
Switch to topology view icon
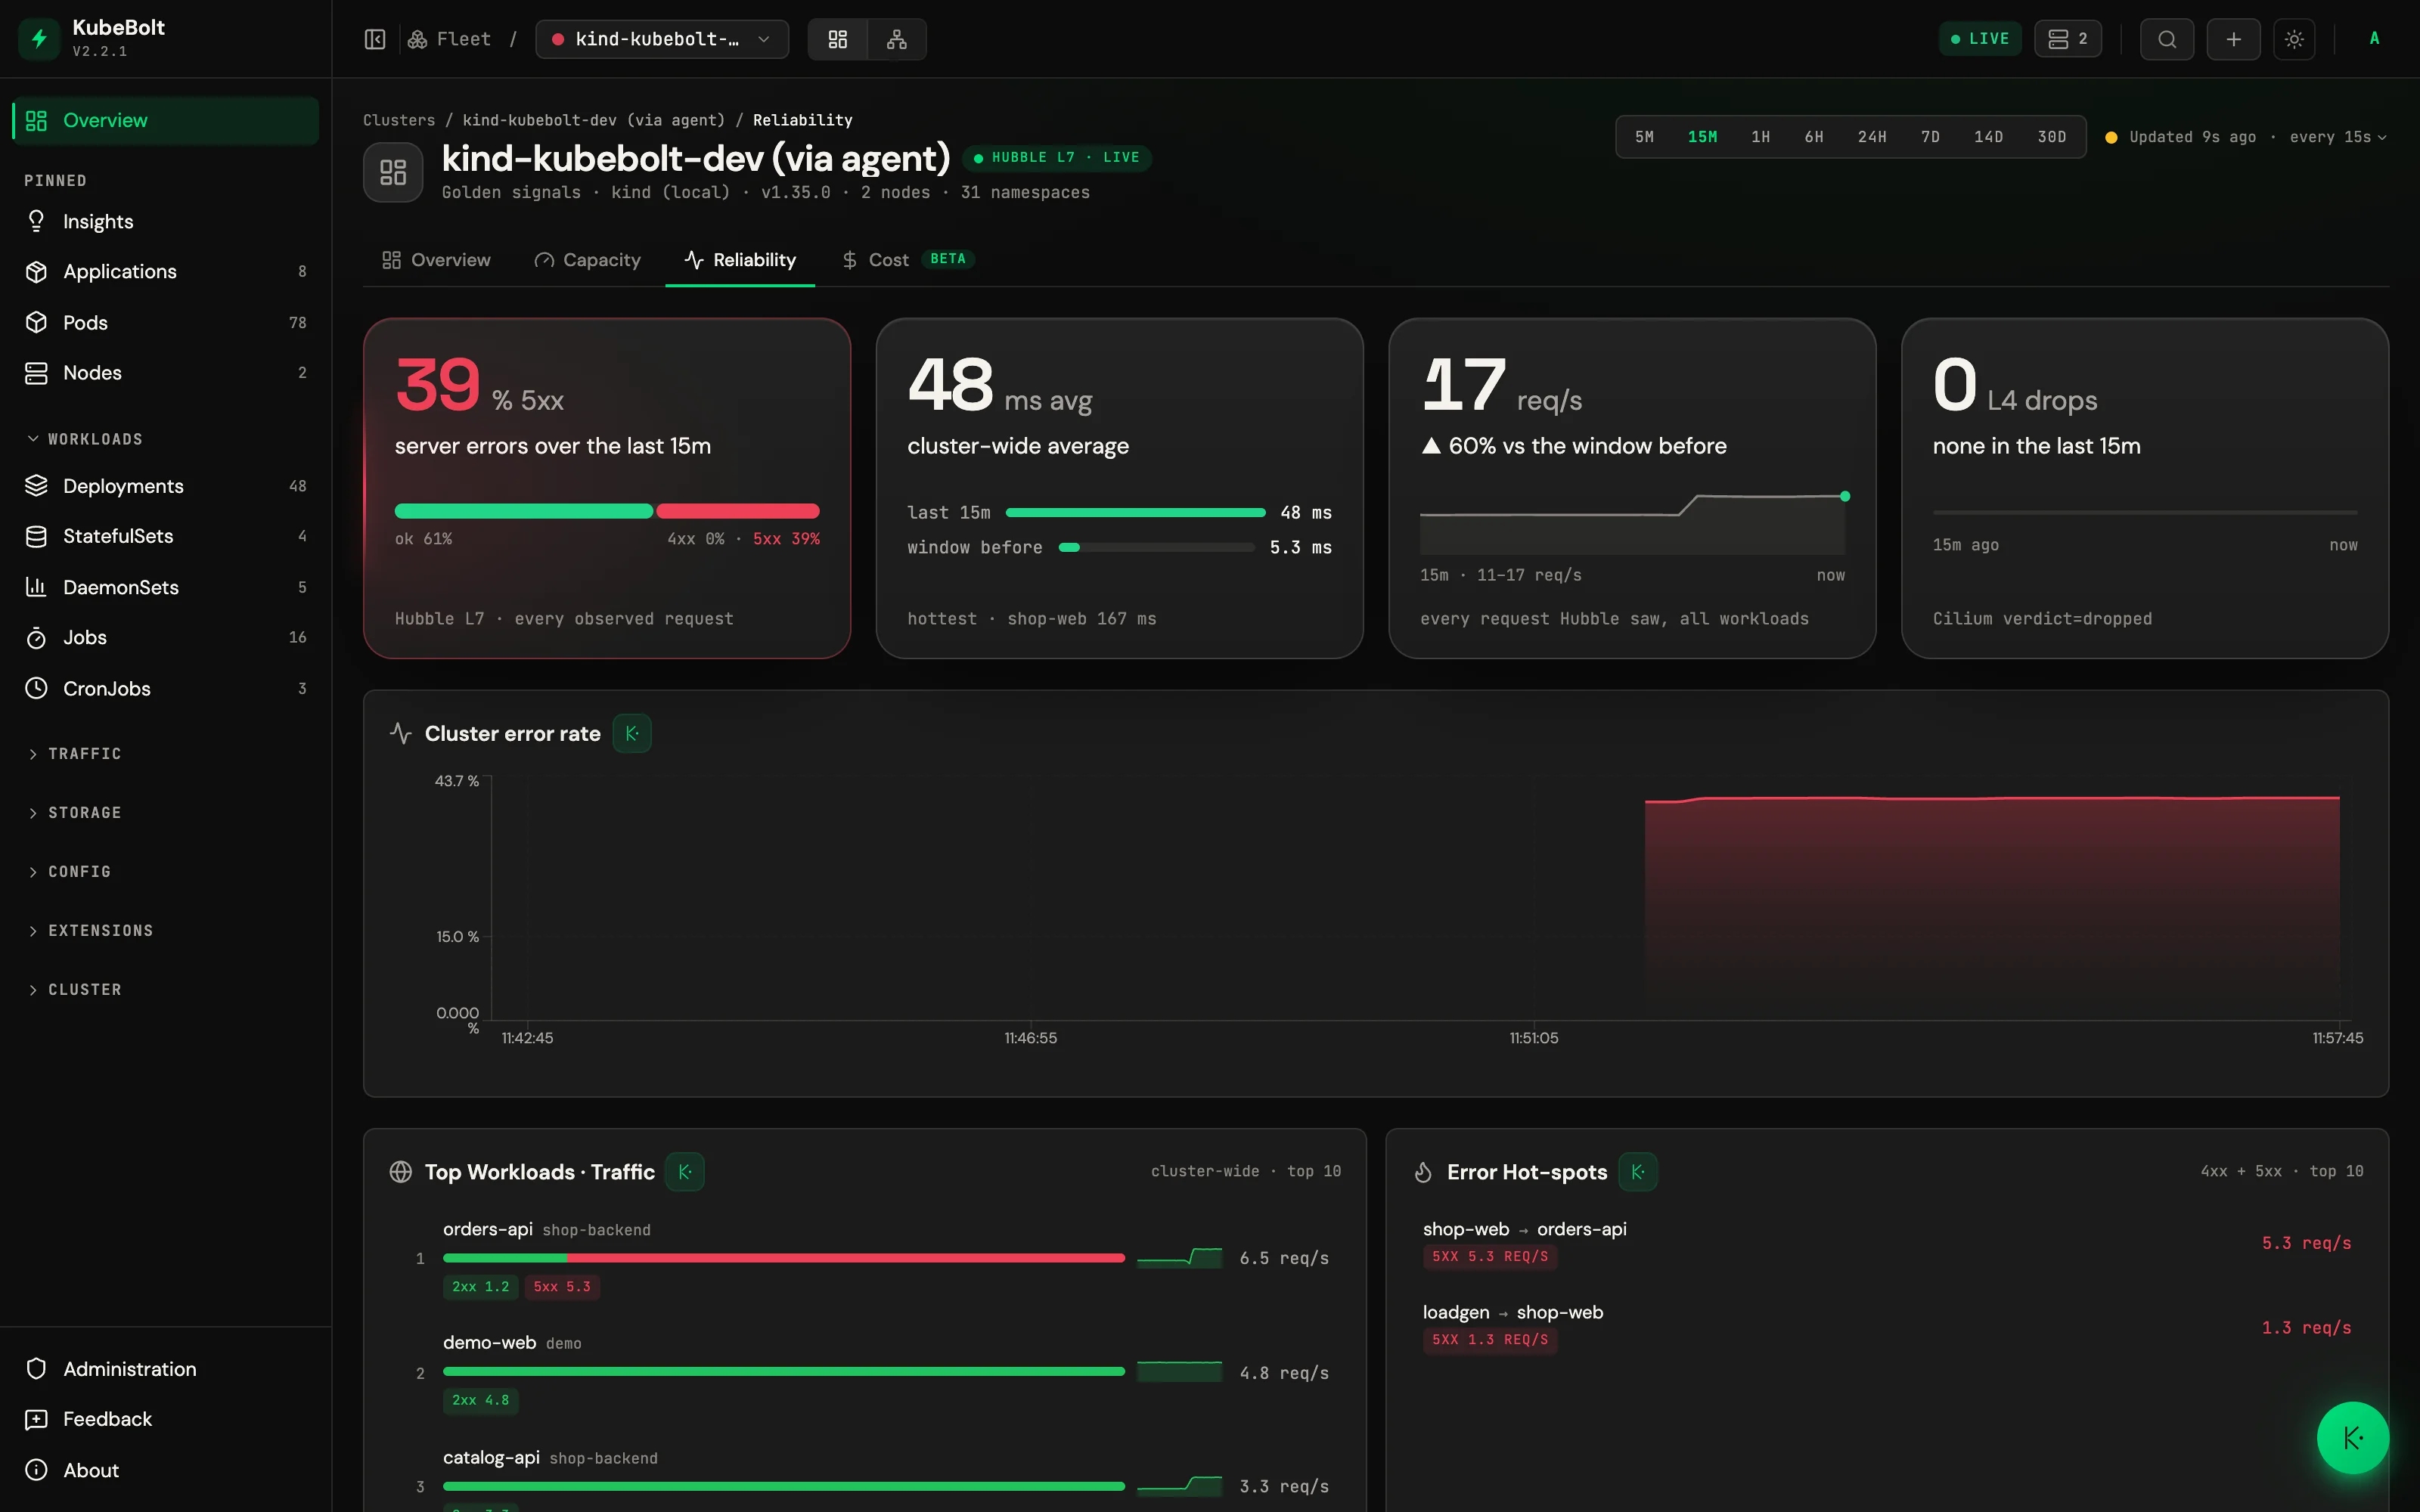pos(897,39)
